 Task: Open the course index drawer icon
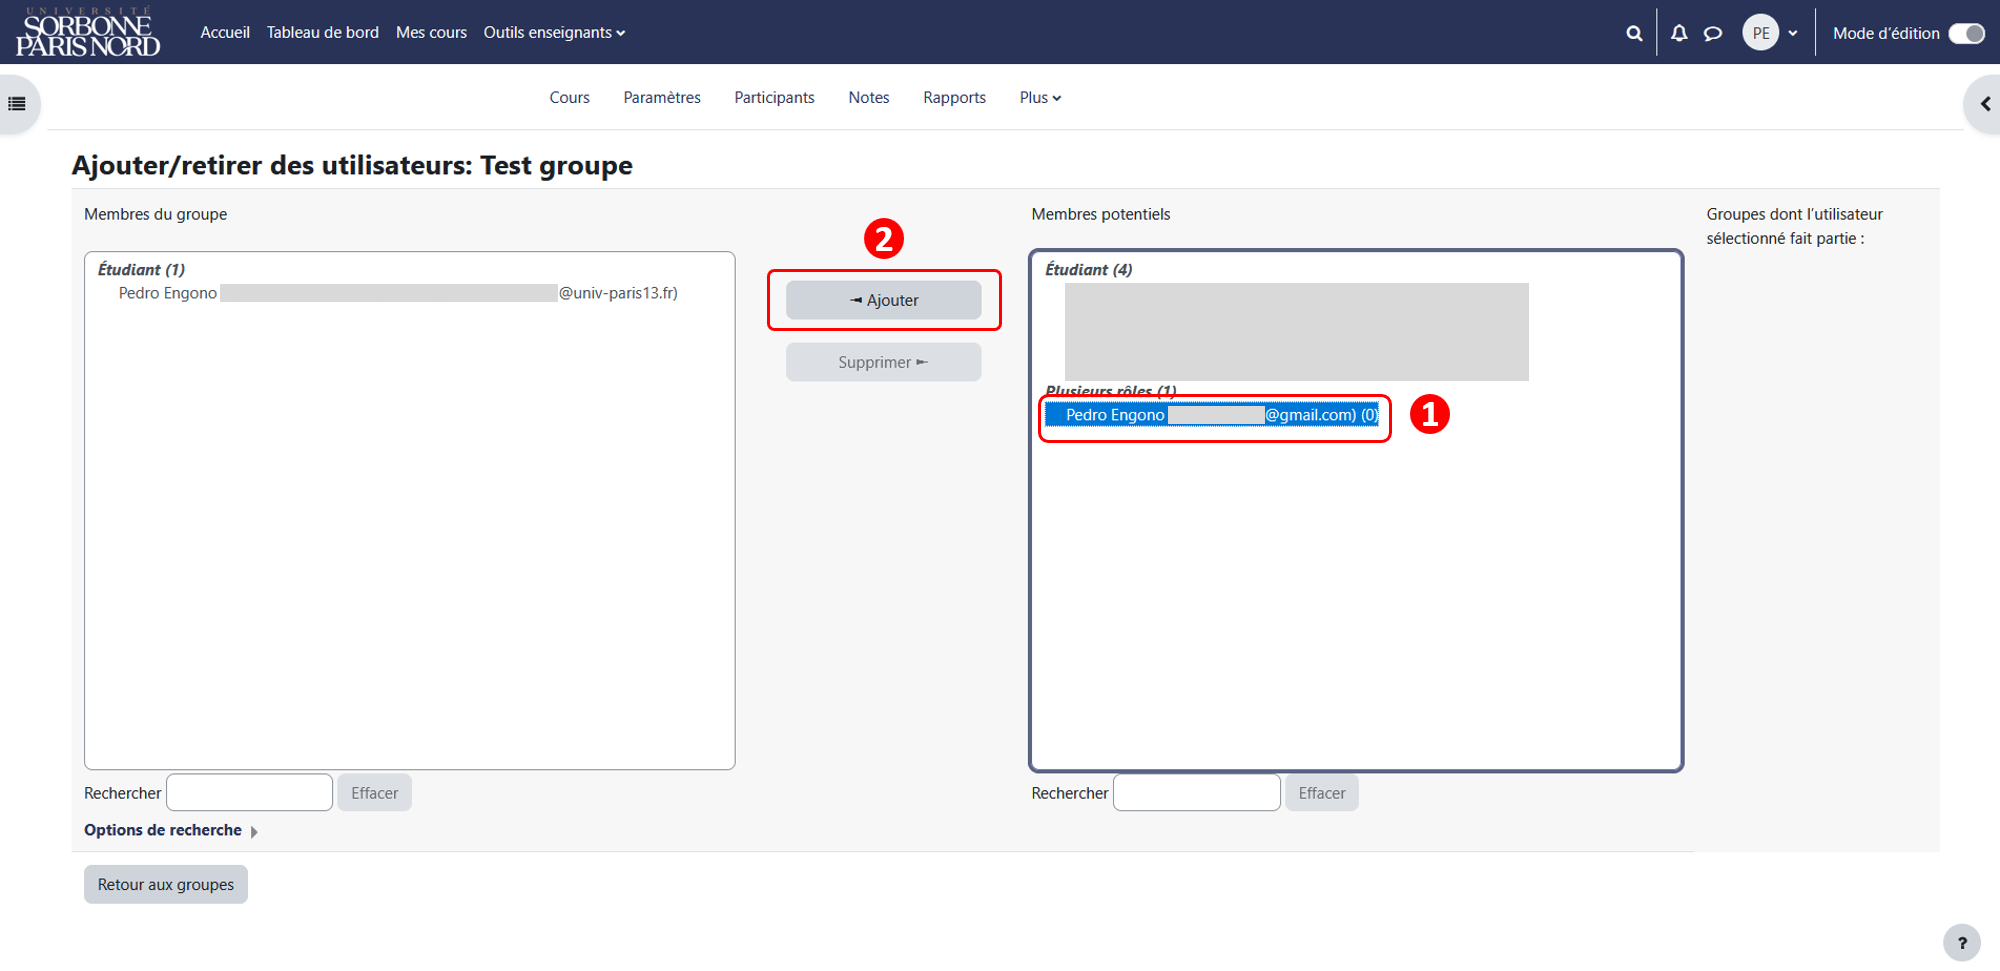pos(17,103)
